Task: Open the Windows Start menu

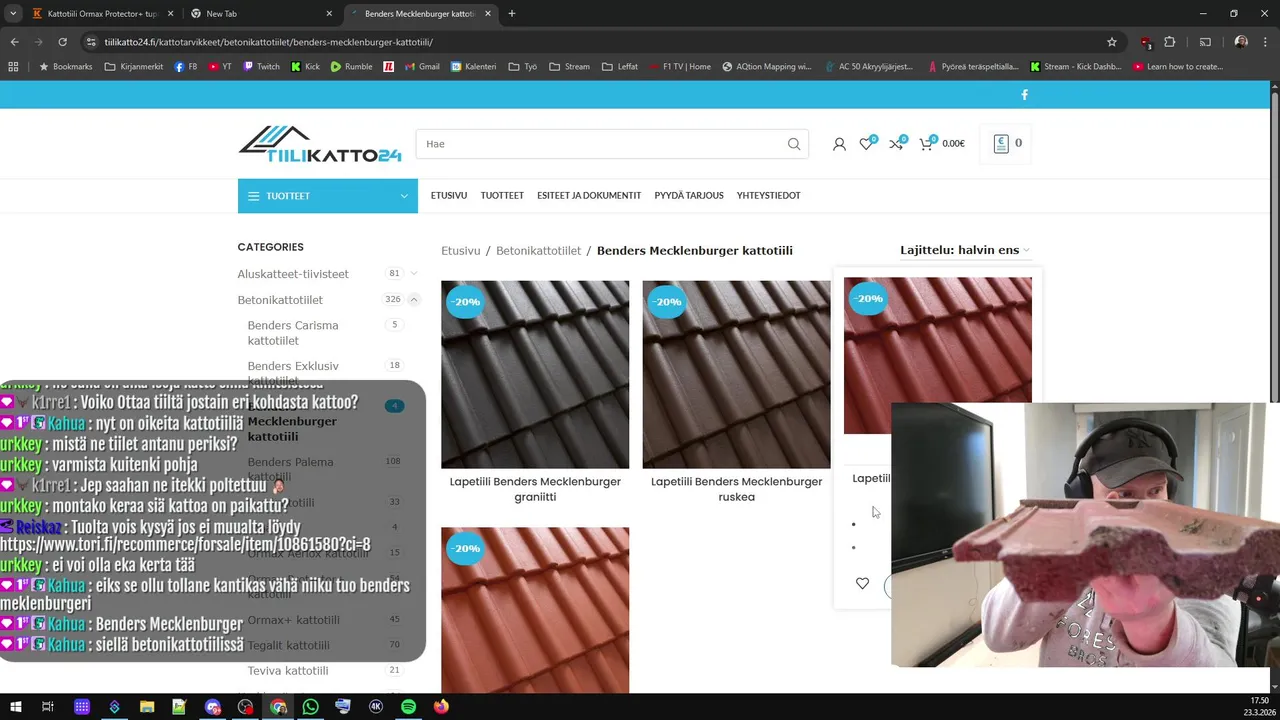Action: pos(15,707)
